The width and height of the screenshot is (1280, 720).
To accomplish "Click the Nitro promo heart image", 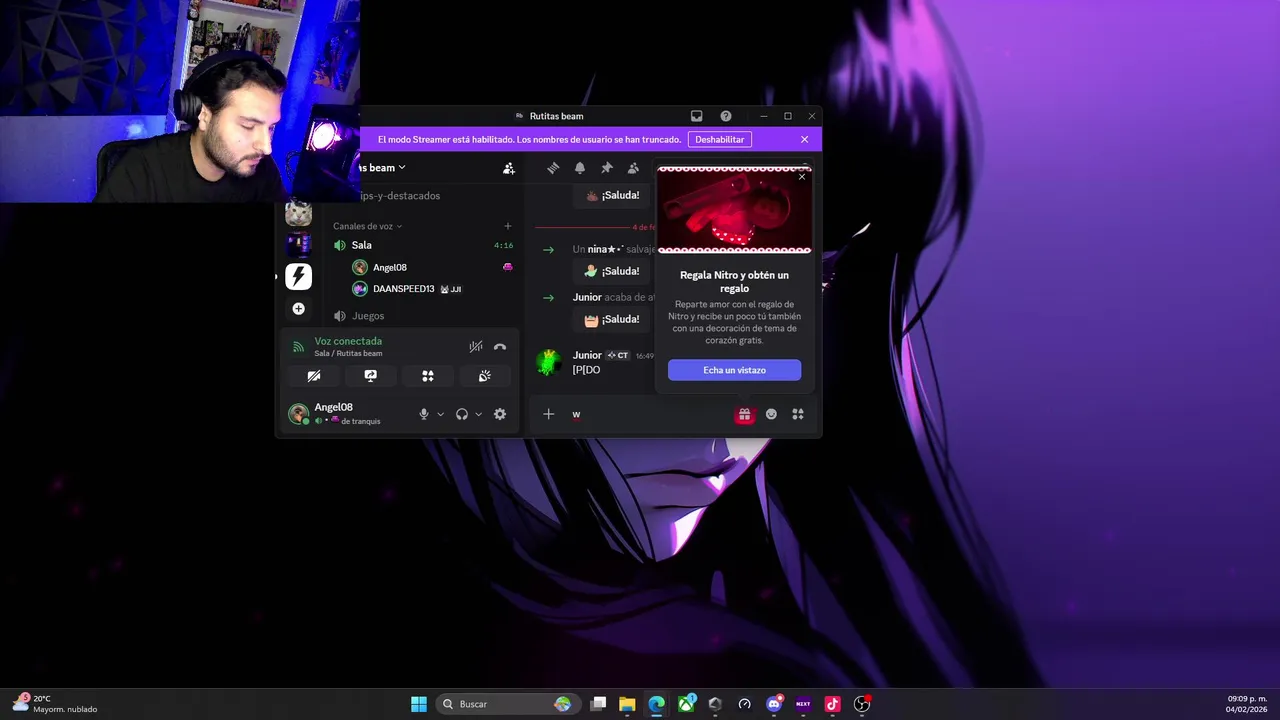I will 734,210.
